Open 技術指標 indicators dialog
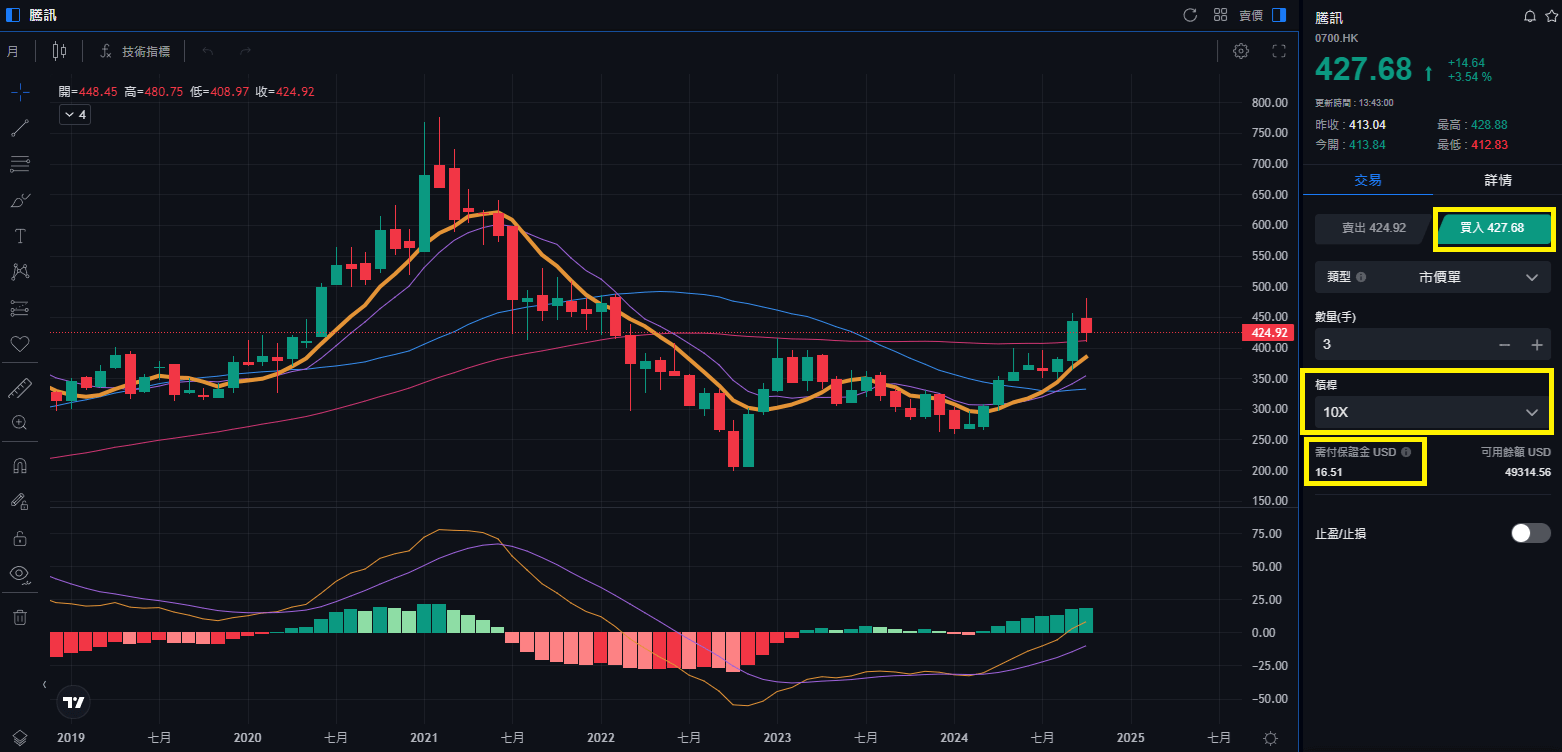This screenshot has width=1562, height=752. click(x=136, y=51)
